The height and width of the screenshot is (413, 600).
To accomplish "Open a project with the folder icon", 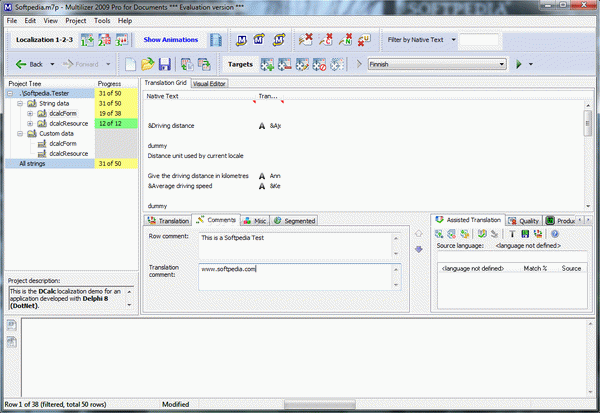I will (147, 64).
